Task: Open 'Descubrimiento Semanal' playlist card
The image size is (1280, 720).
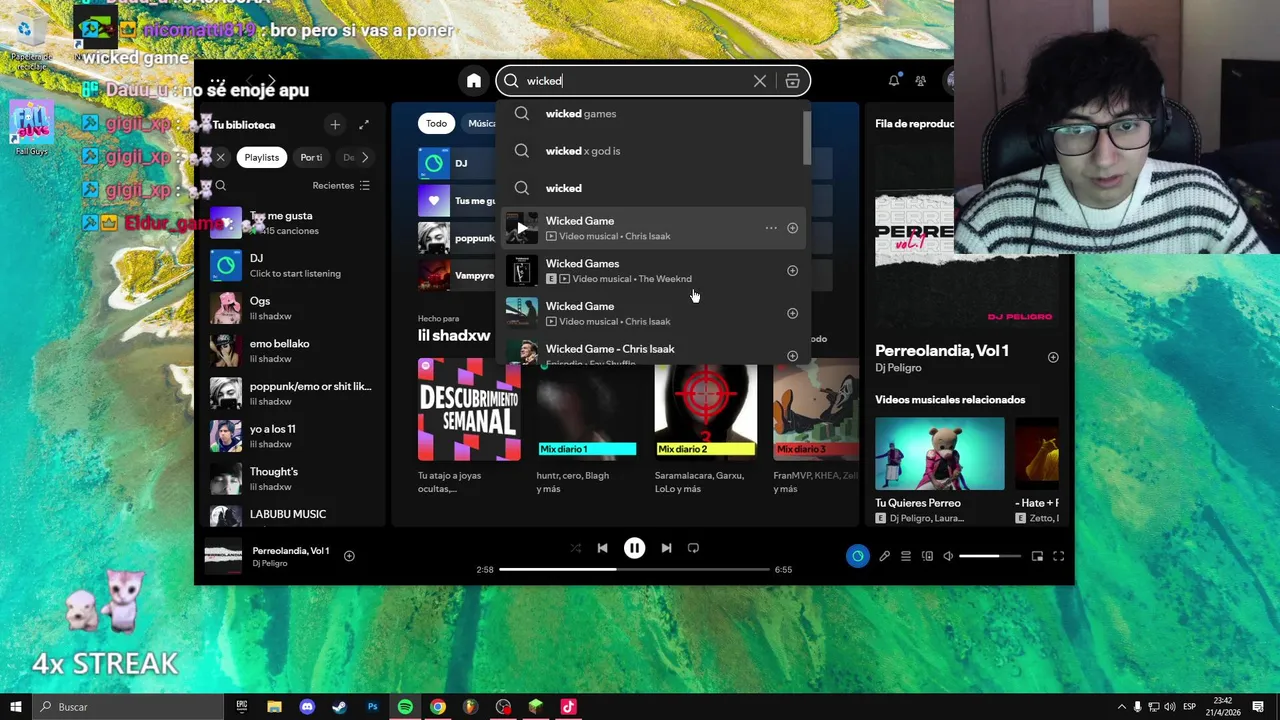Action: click(469, 426)
